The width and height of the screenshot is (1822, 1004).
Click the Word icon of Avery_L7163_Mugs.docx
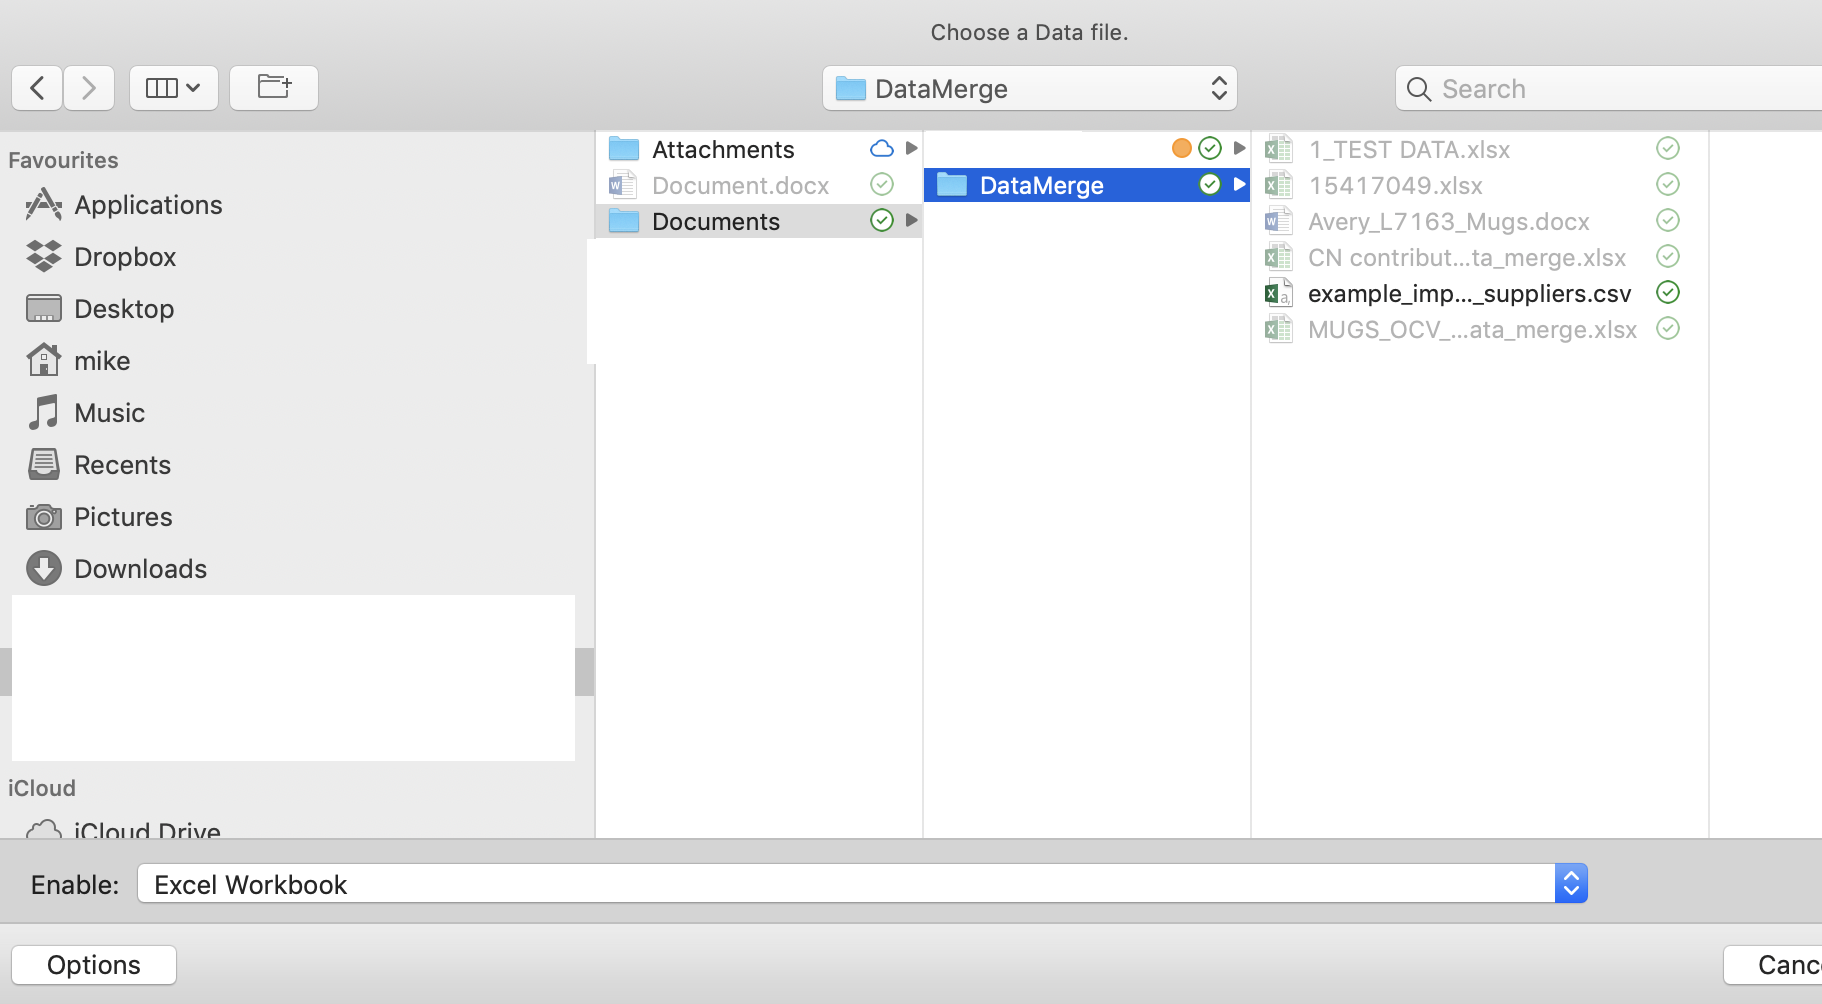pyautogui.click(x=1279, y=221)
